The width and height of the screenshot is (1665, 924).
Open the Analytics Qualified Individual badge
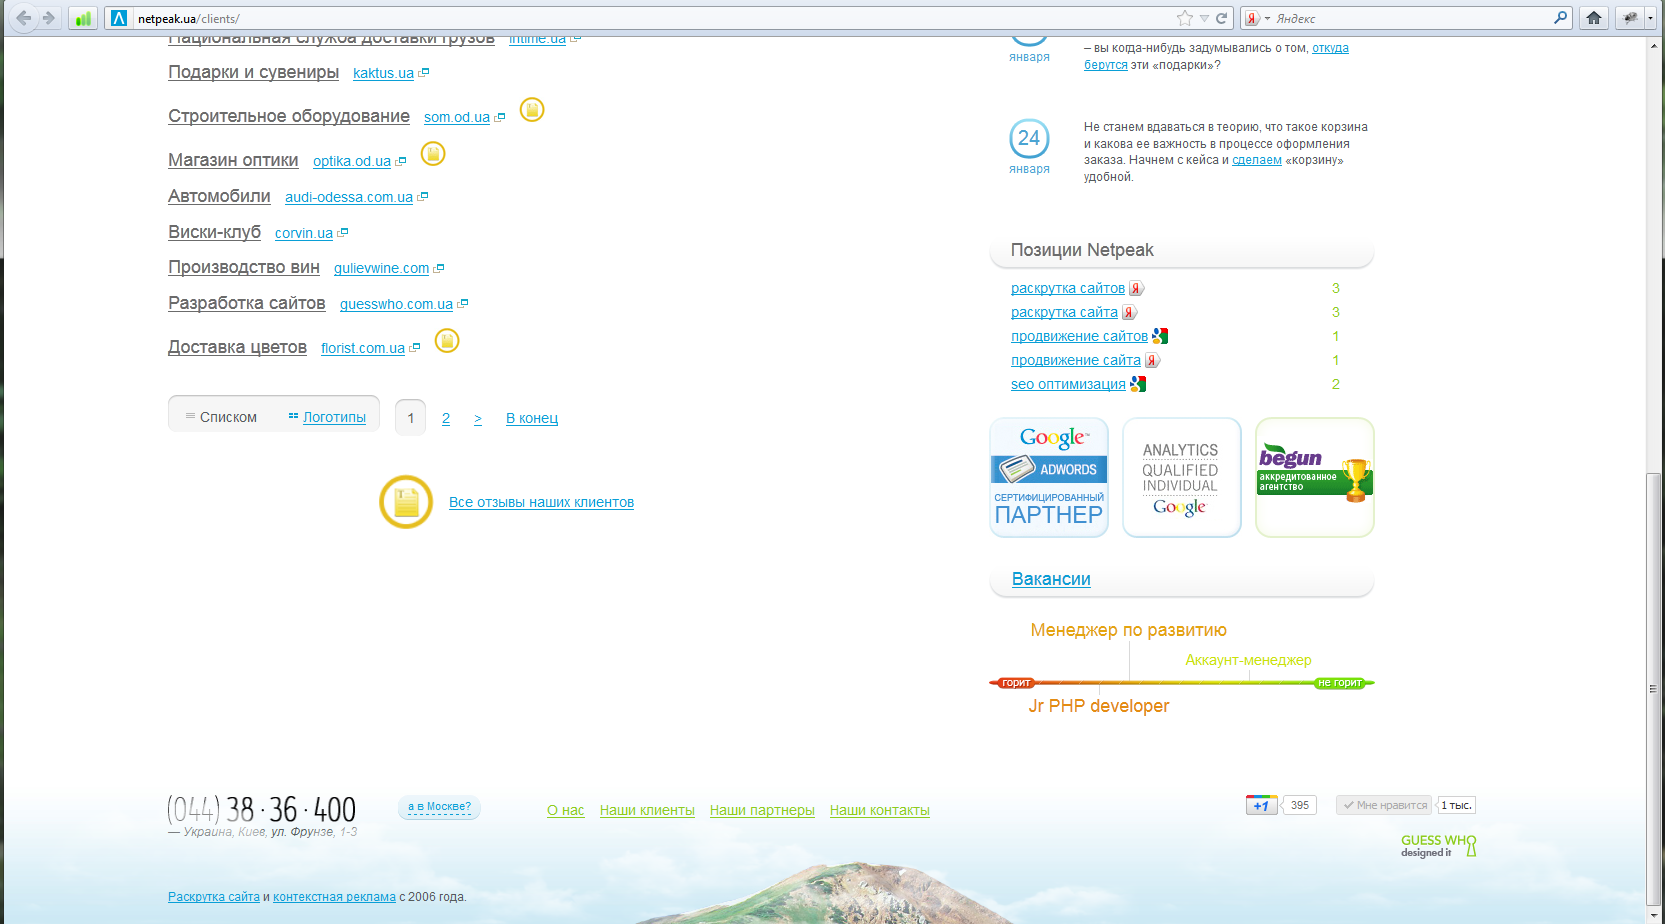[1181, 477]
